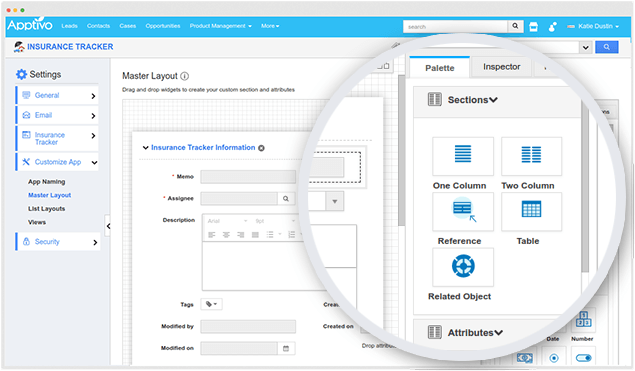Select Master Layout in sidebar

click(x=49, y=195)
